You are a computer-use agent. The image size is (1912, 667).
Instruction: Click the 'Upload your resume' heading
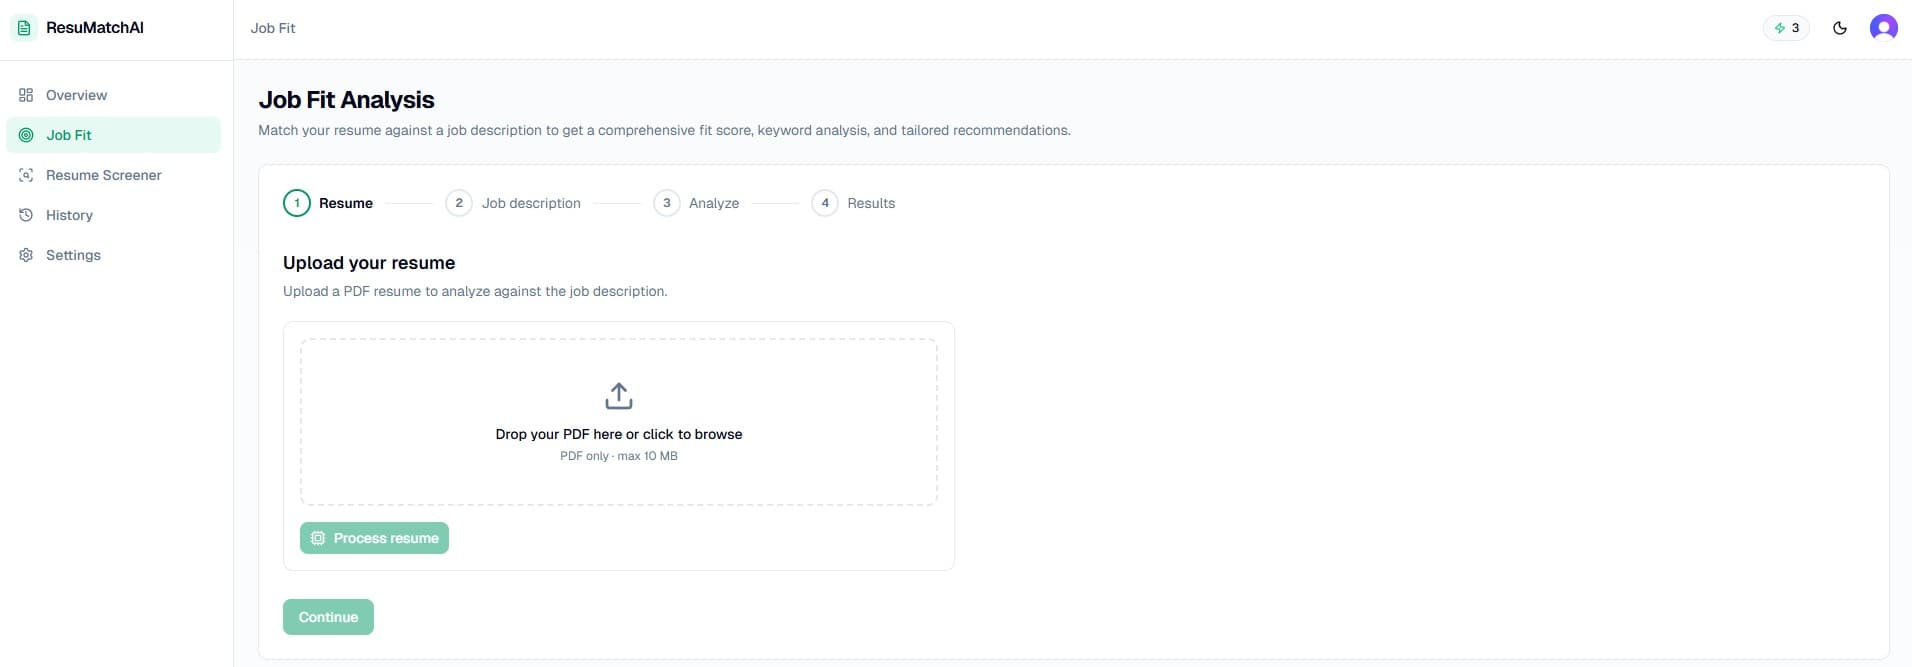(x=369, y=263)
